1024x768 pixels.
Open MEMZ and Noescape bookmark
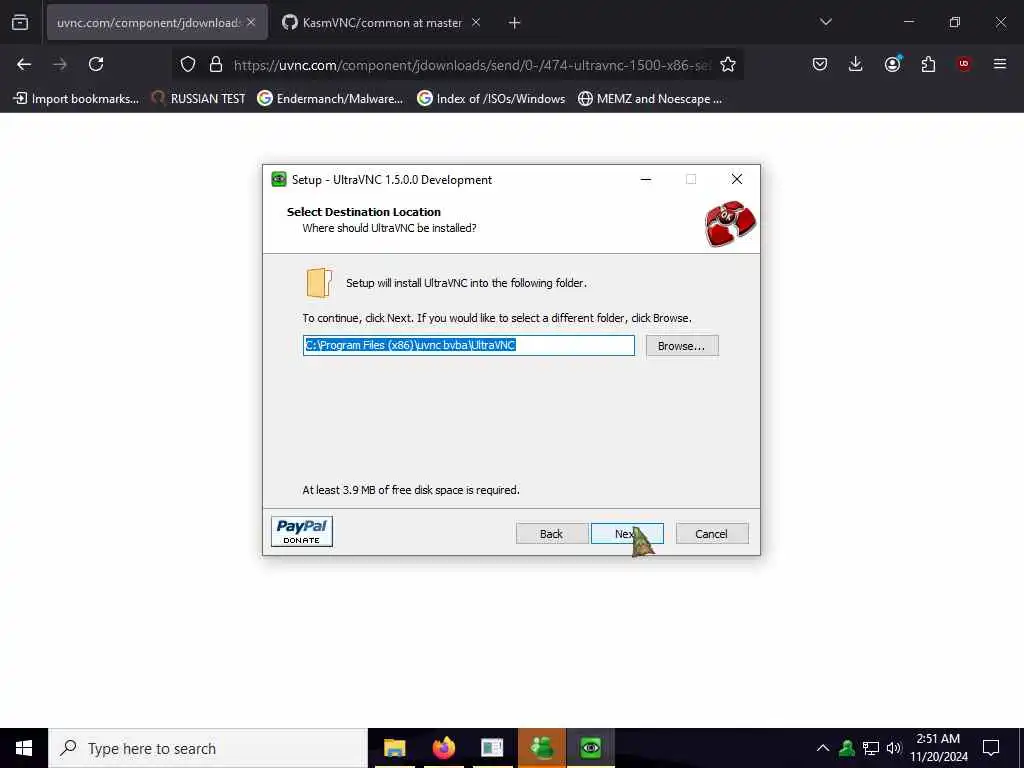(x=650, y=99)
